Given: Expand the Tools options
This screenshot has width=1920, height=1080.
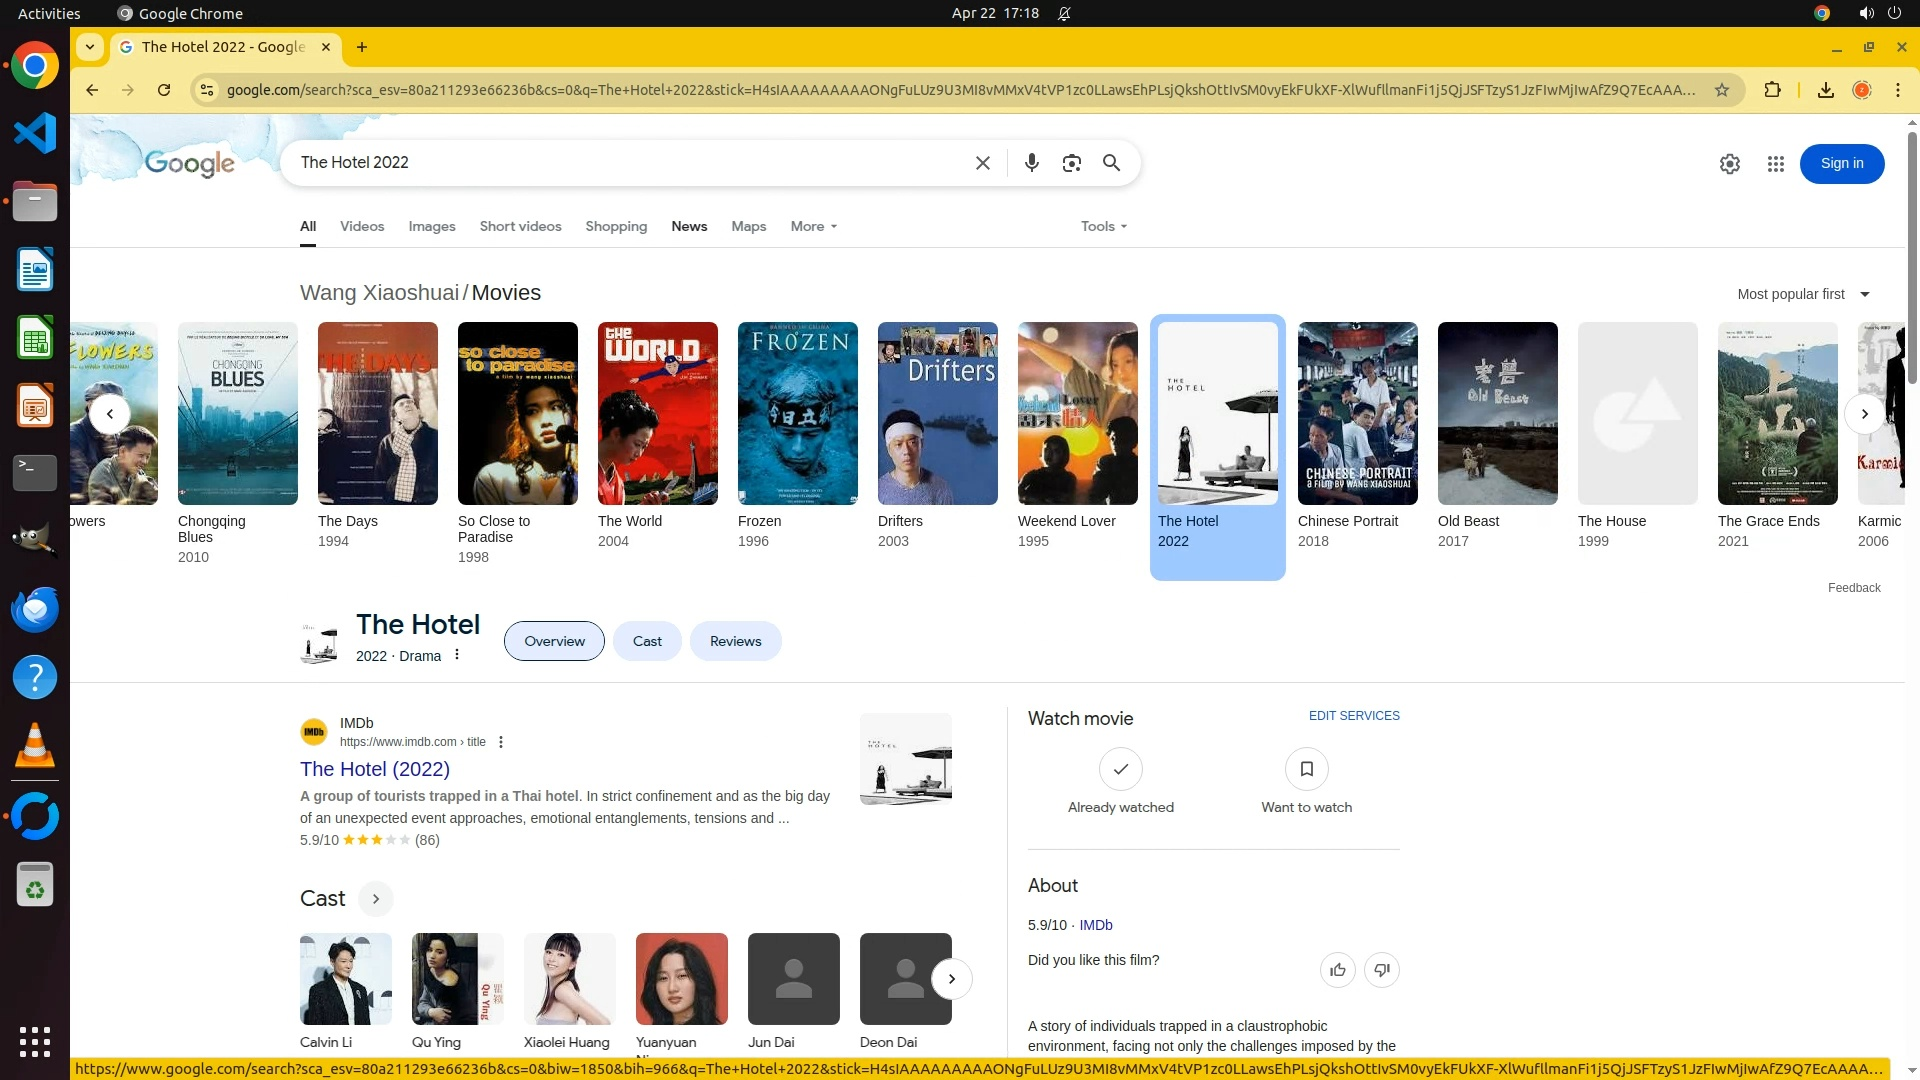Looking at the screenshot, I should point(1103,226).
